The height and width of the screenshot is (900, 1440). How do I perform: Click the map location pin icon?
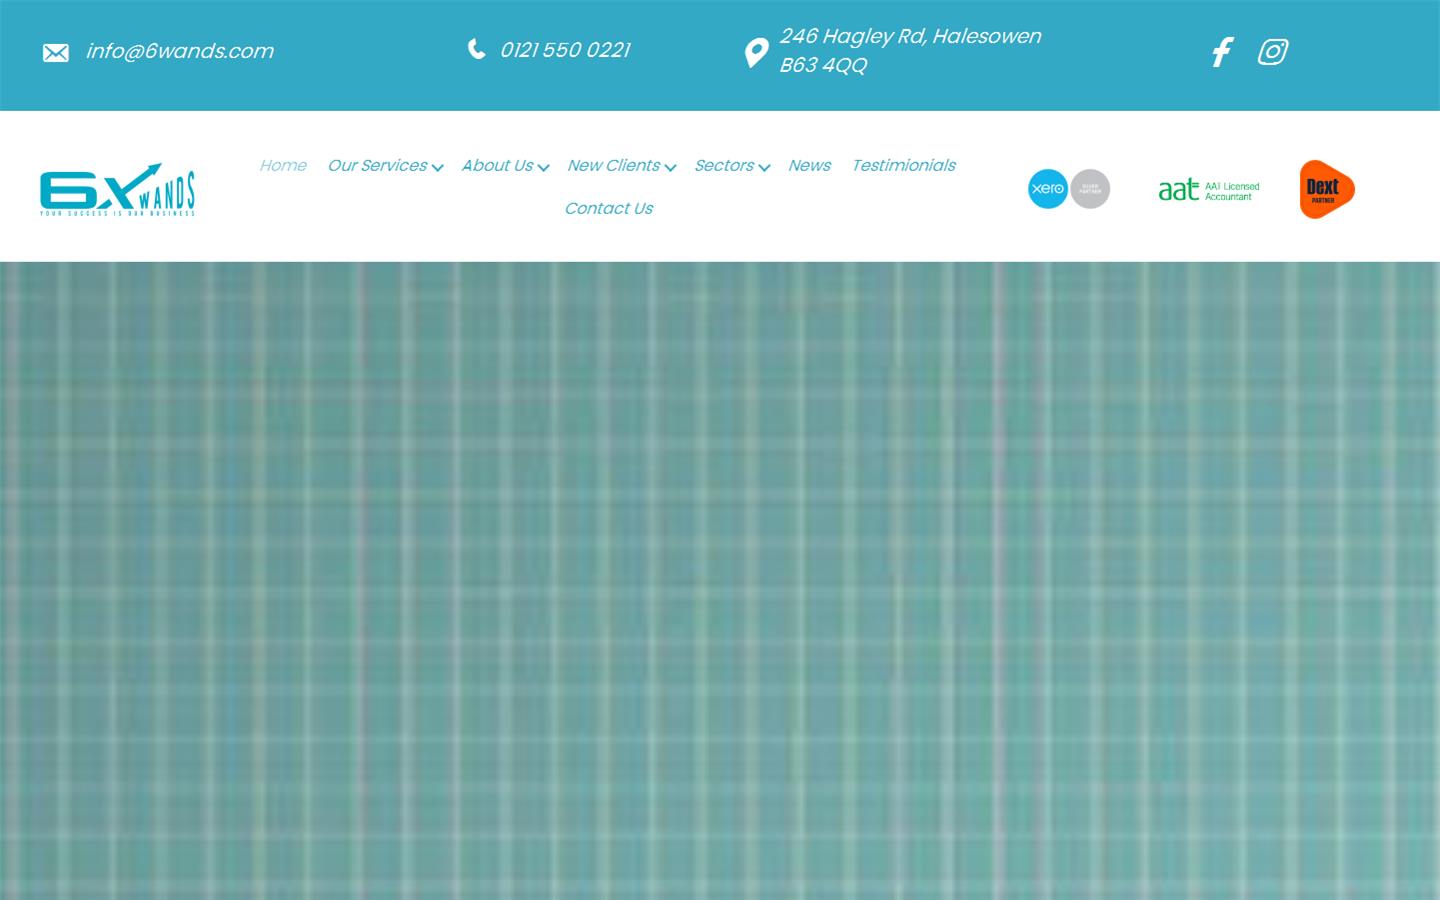[x=757, y=53]
